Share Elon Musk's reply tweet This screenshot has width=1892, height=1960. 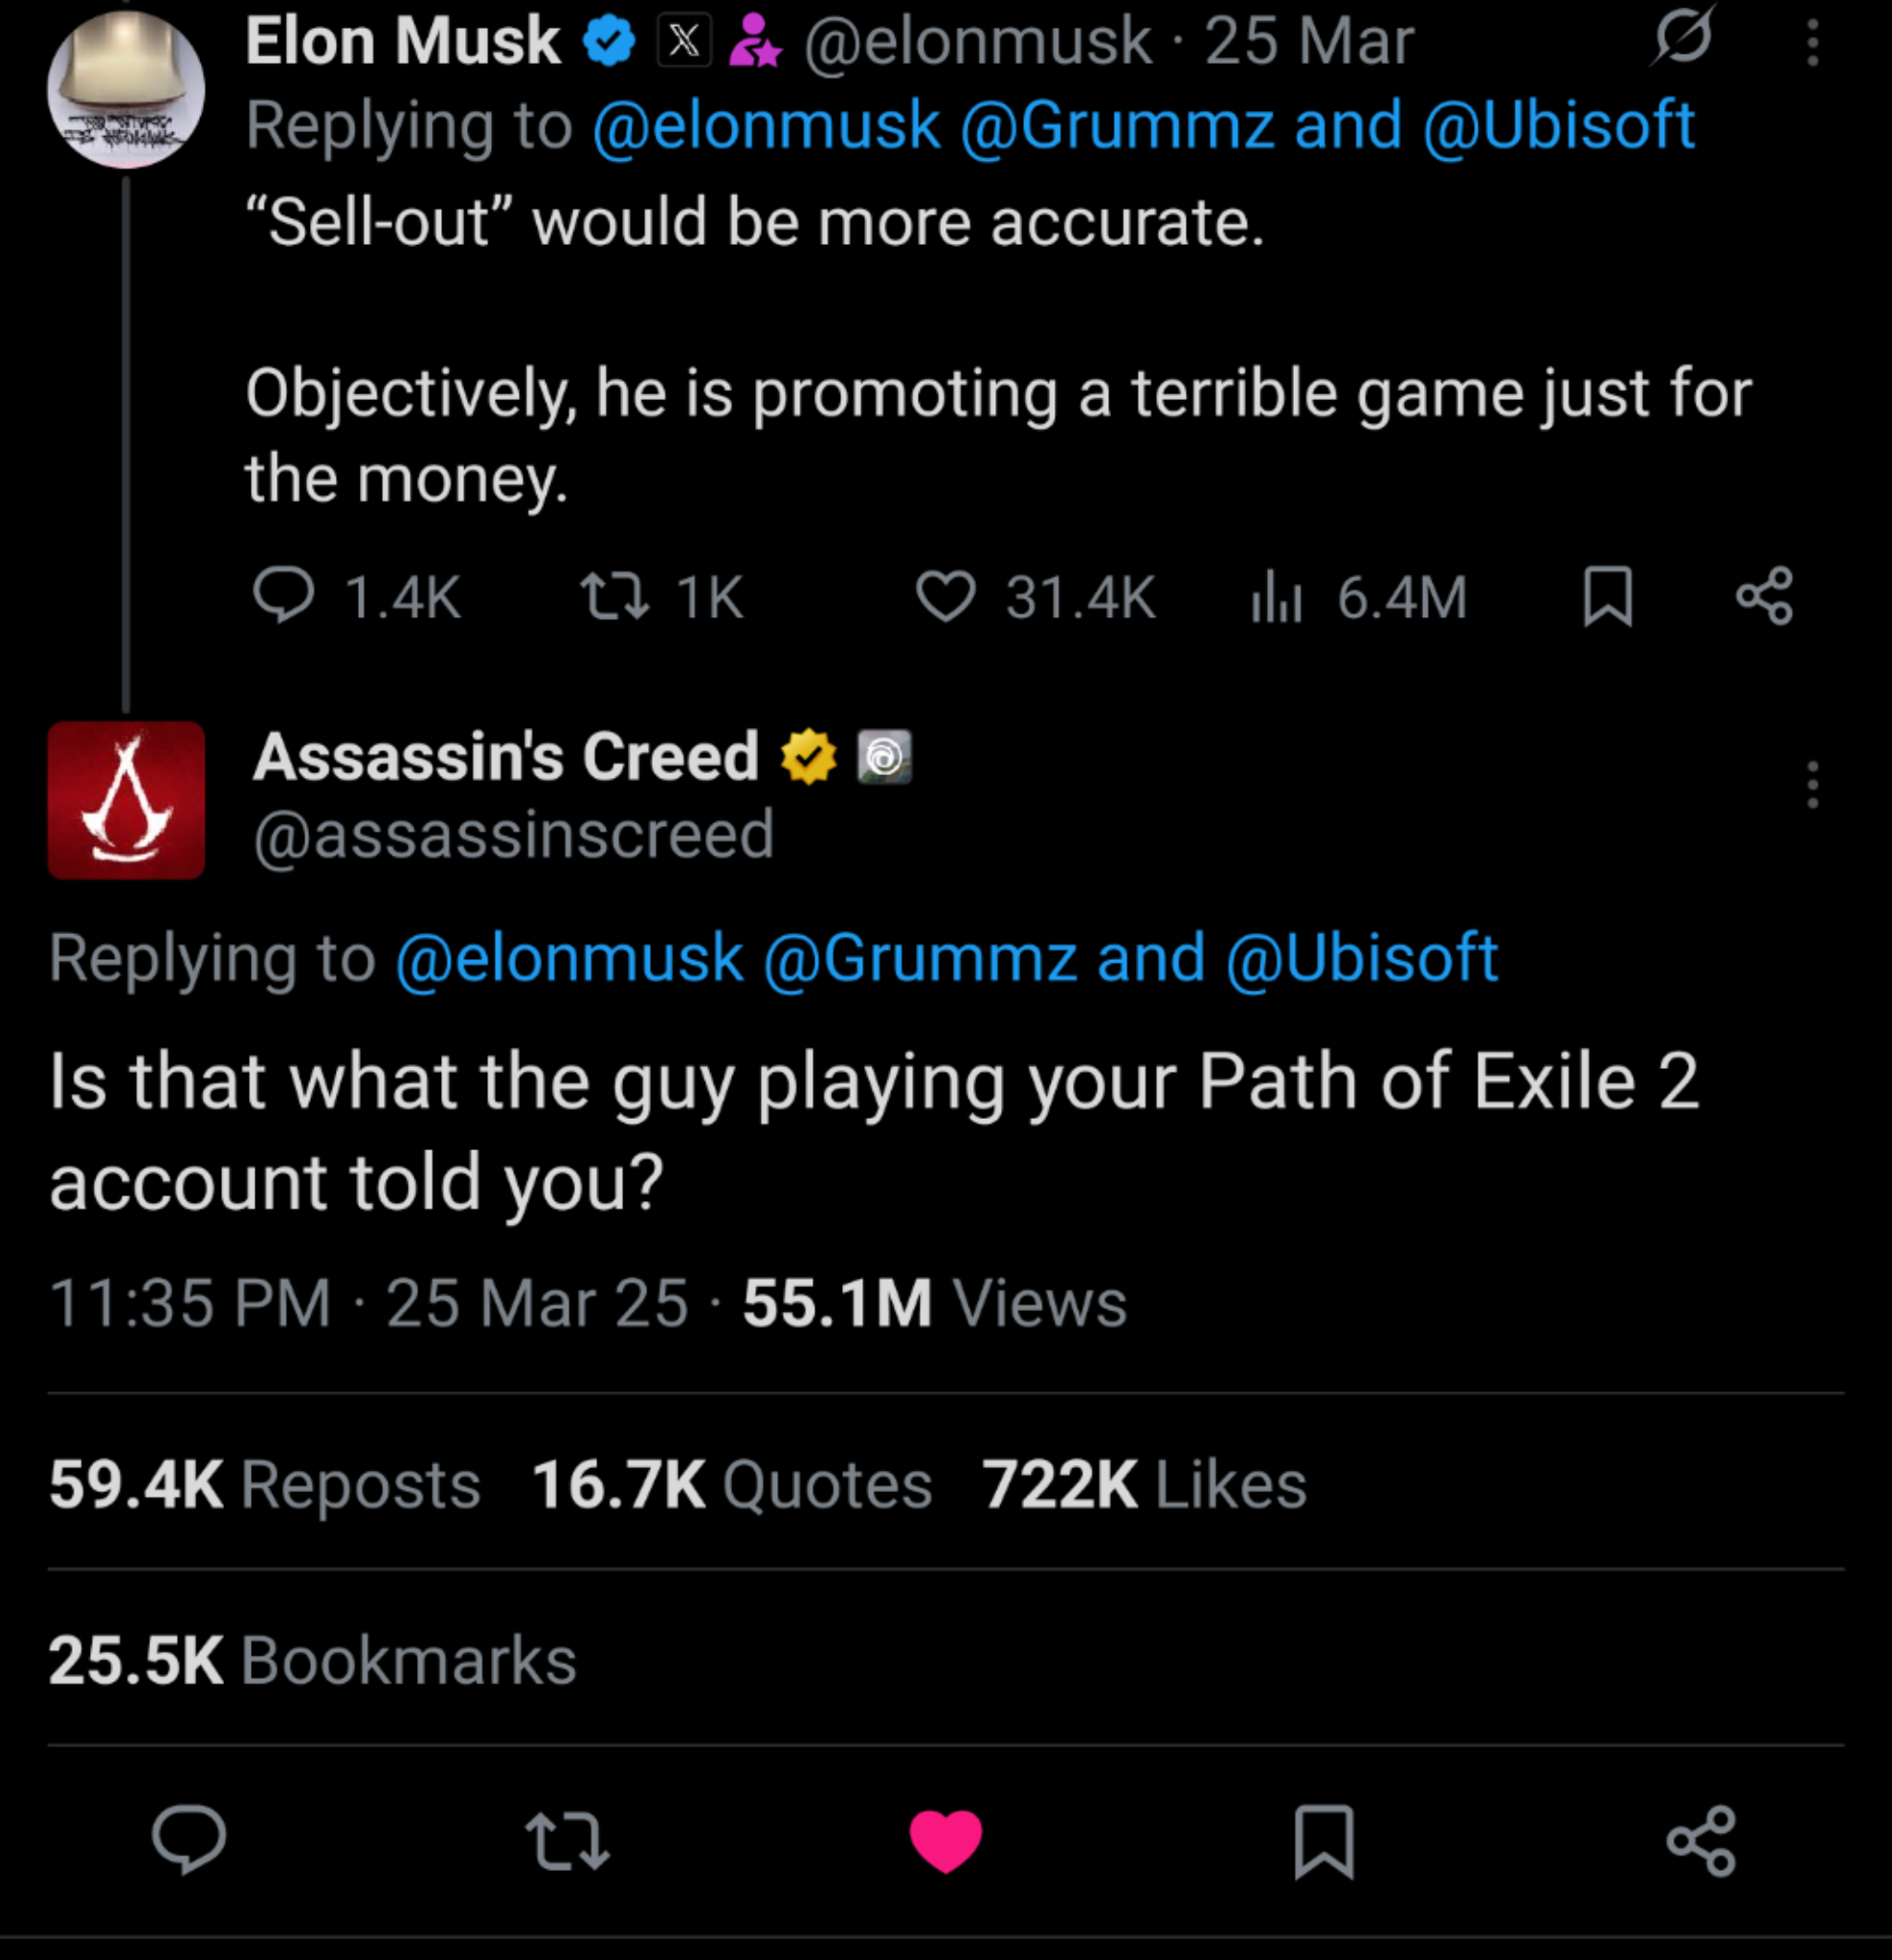[x=1765, y=596]
